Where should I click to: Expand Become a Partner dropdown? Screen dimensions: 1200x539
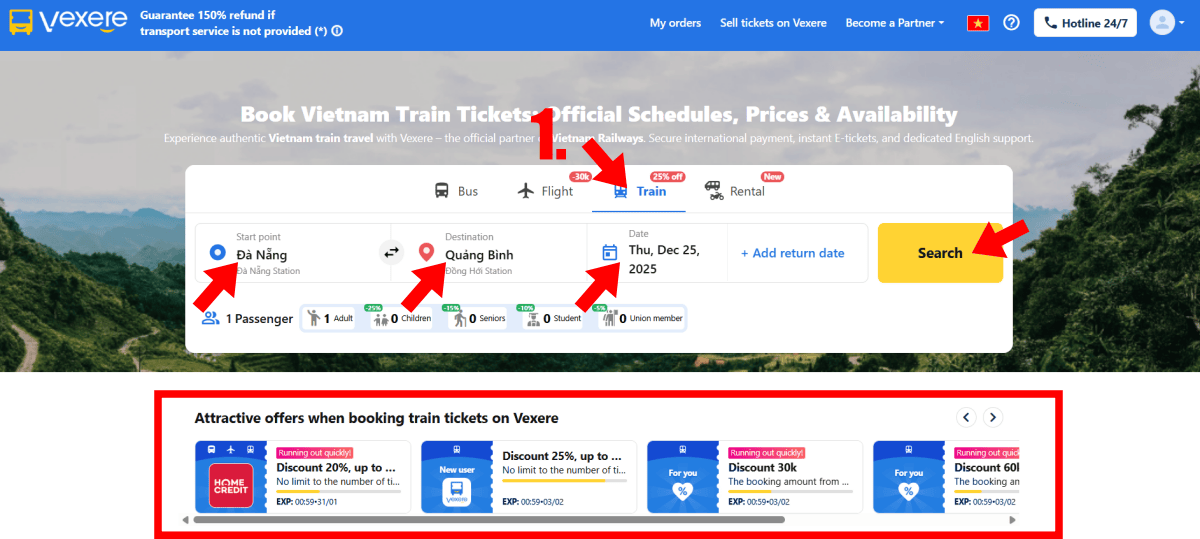click(894, 22)
